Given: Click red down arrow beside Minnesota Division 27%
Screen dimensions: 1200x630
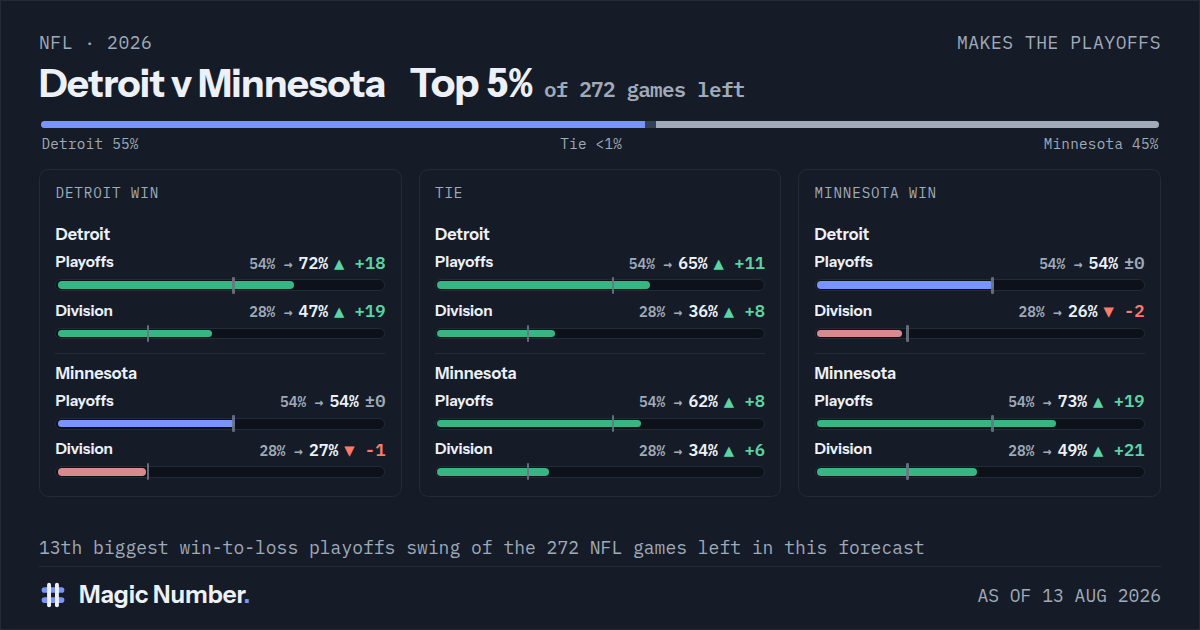Looking at the screenshot, I should click(349, 451).
